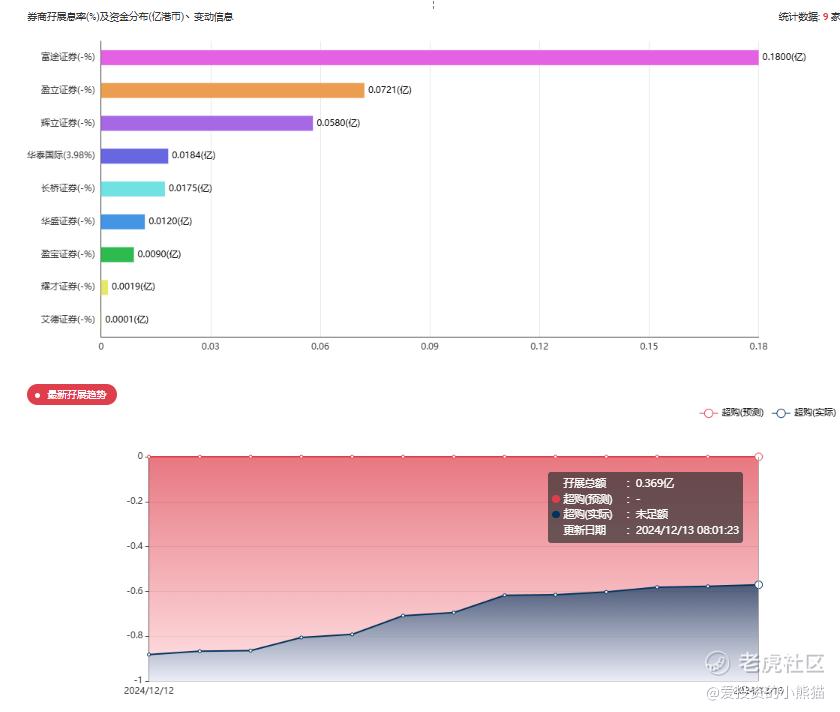Click the 盈立证券(-%) axis label
The height and width of the screenshot is (712, 840).
click(68, 90)
